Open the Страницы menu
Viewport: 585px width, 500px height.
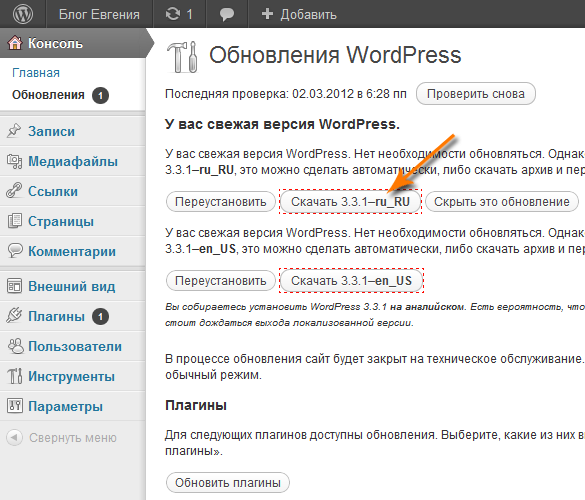click(61, 221)
